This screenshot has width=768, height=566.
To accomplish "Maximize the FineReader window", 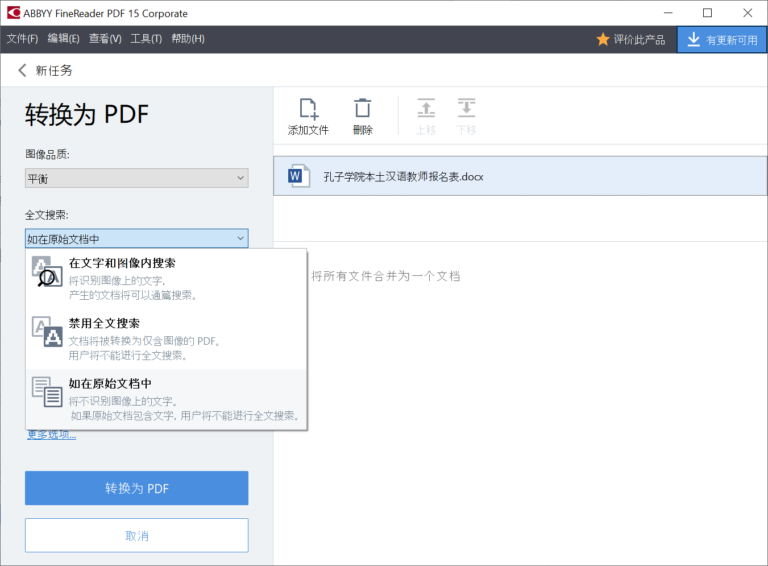I will [707, 13].
